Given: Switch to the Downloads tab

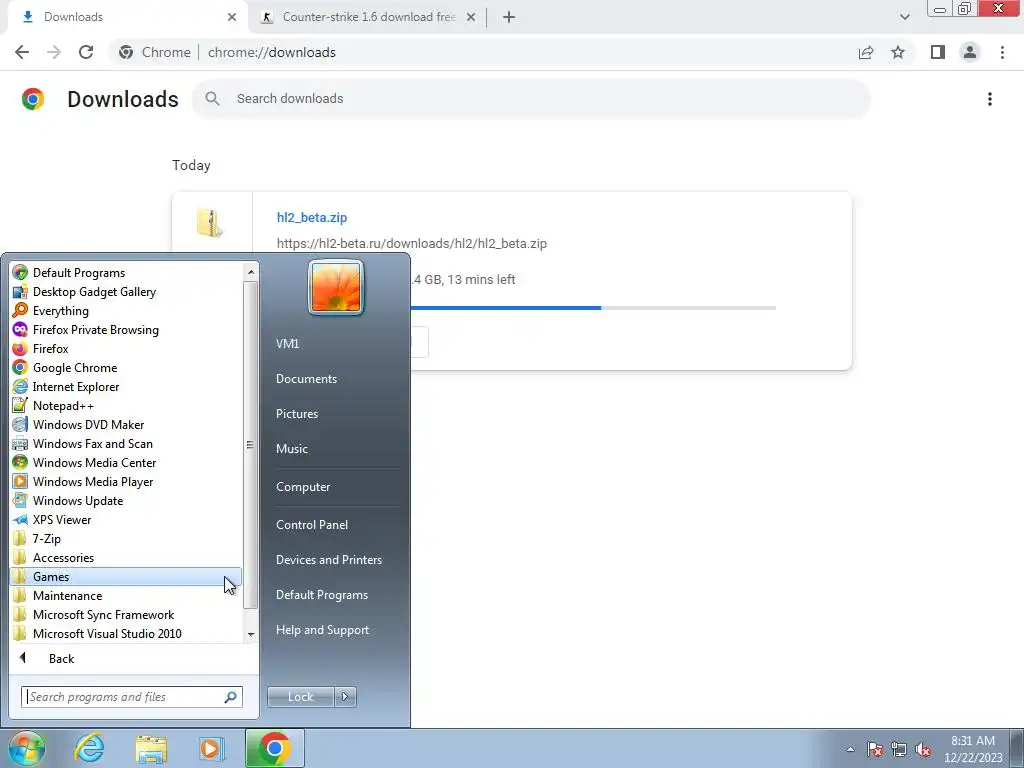Looking at the screenshot, I should click(x=128, y=17).
